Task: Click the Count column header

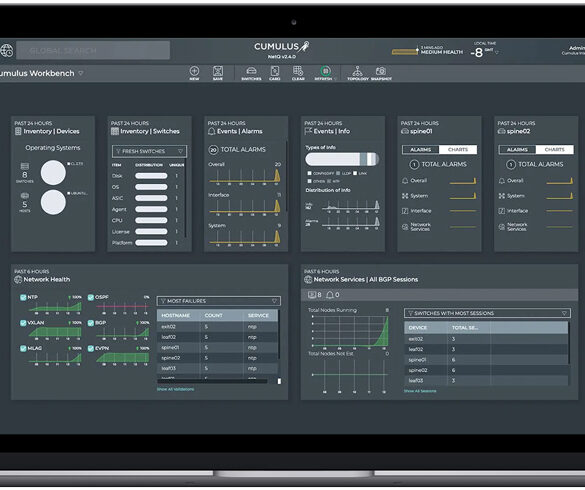Action: pyautogui.click(x=213, y=315)
